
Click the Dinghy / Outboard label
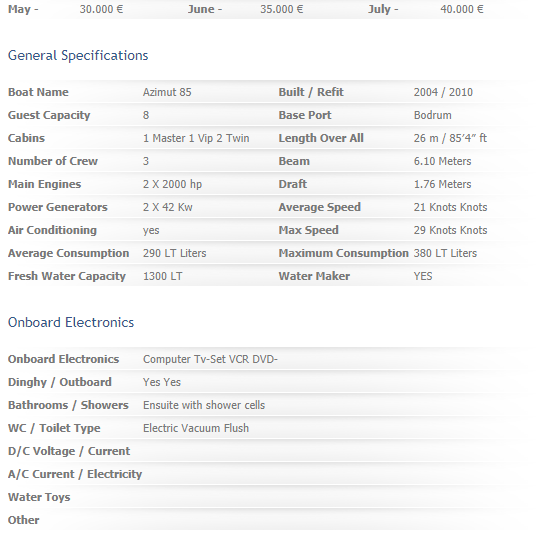60,382
